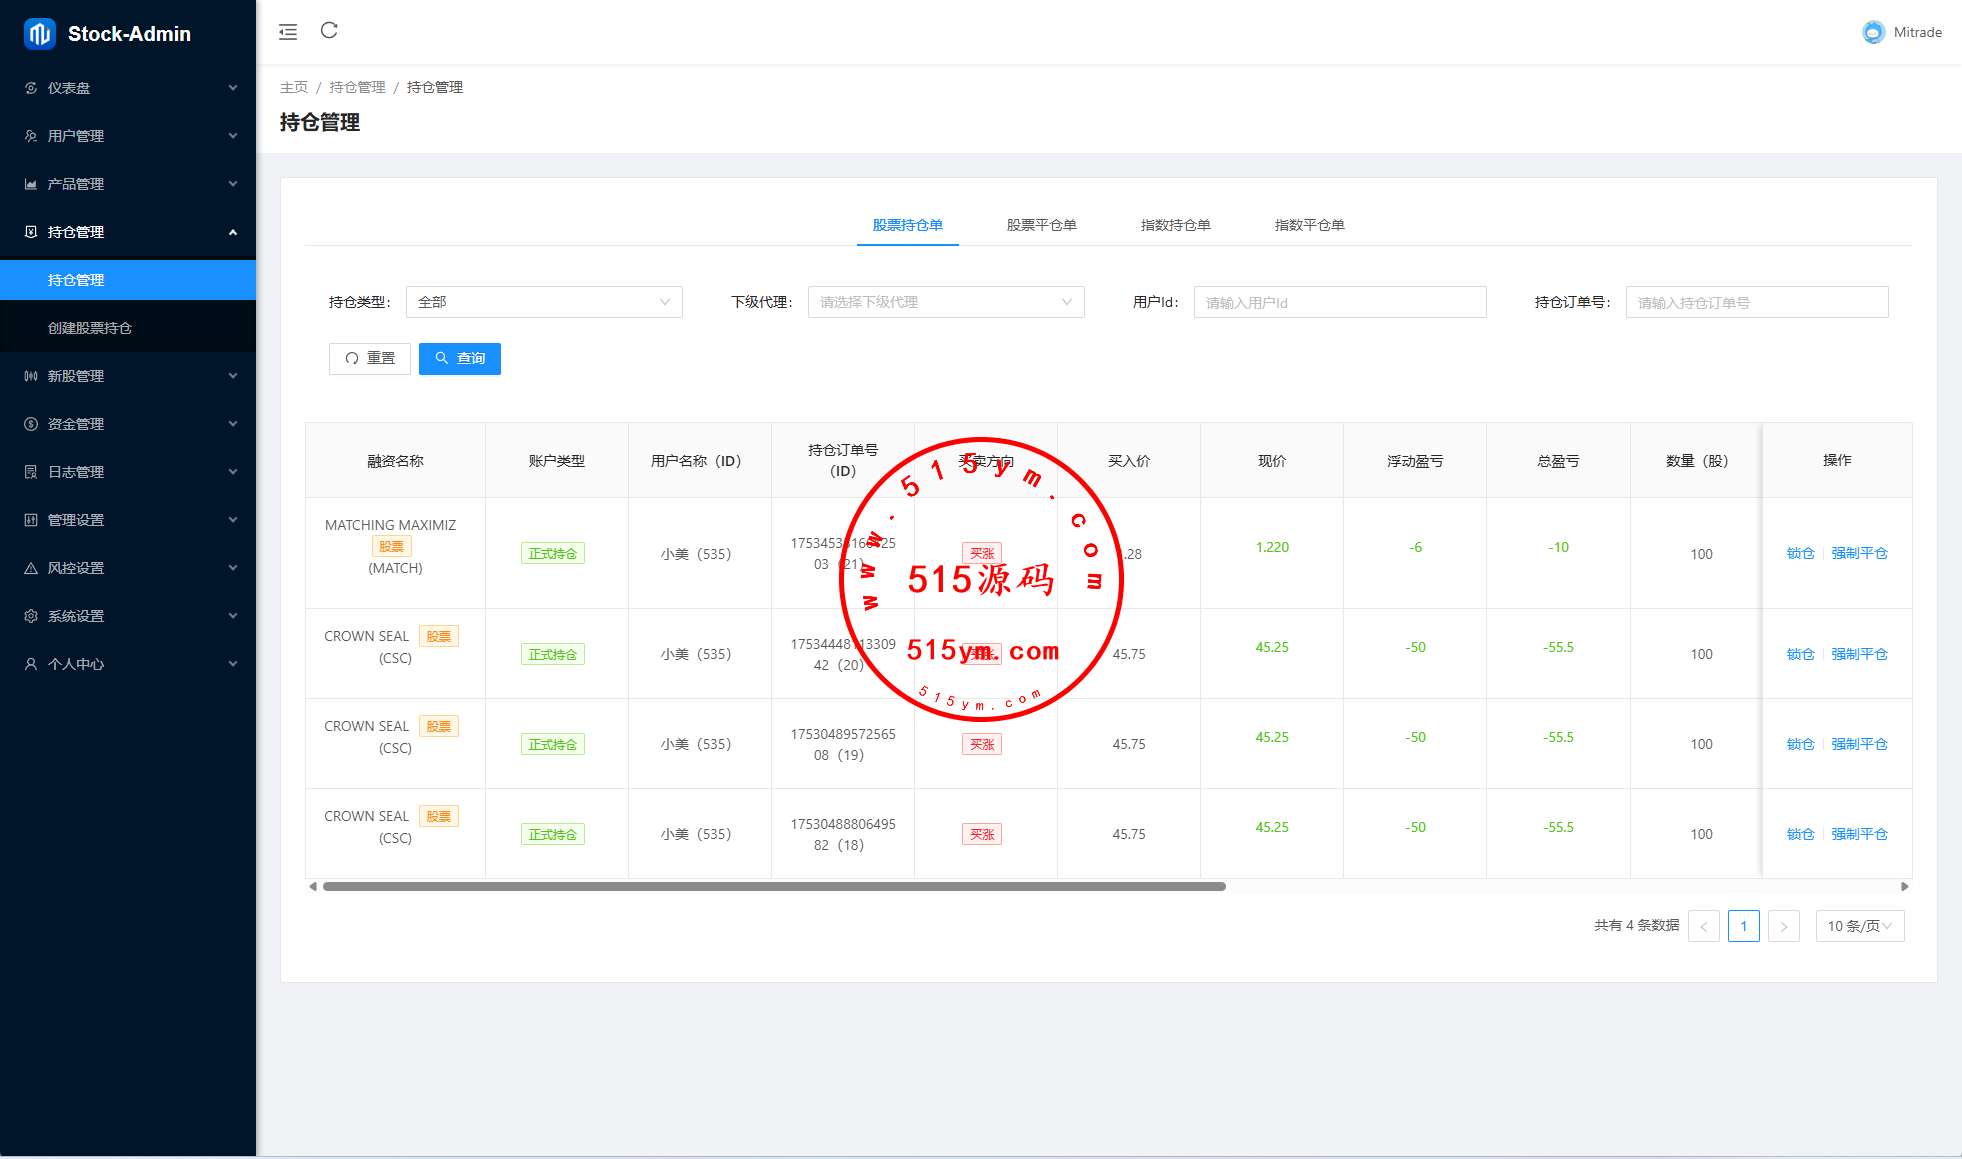Click the page refresh icon

pyautogui.click(x=329, y=31)
